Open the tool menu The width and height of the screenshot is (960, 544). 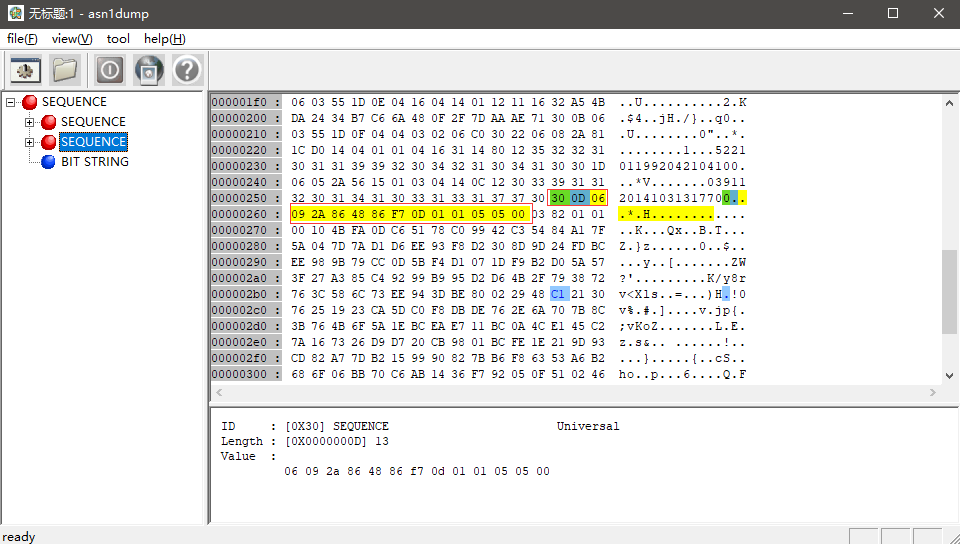coord(118,39)
